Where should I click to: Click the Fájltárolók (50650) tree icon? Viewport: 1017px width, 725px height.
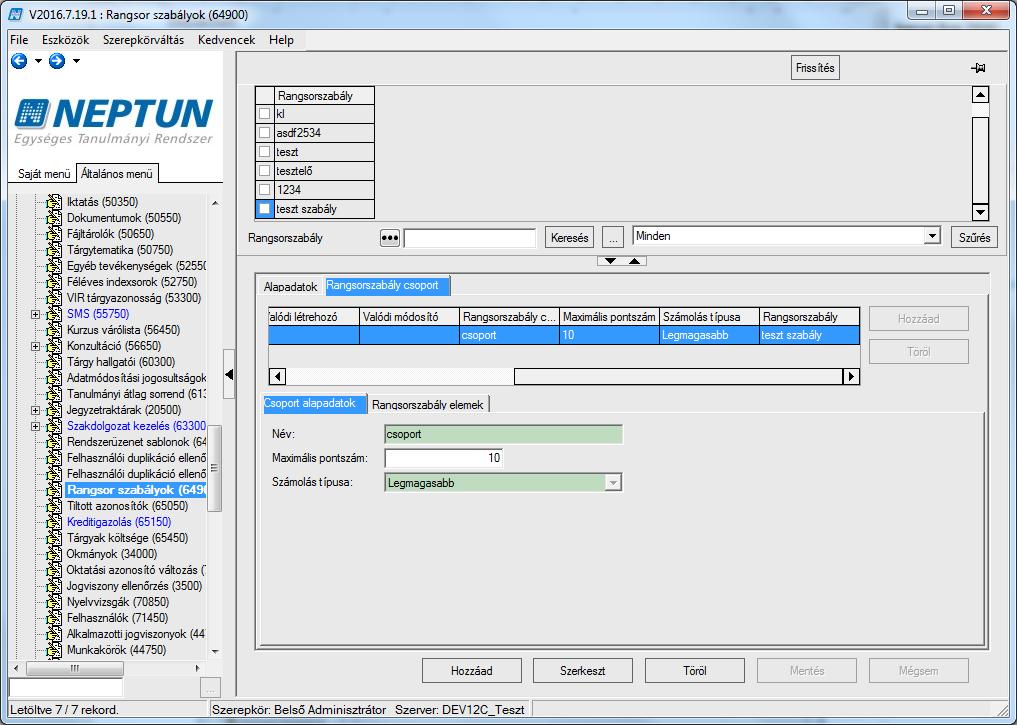coord(54,234)
